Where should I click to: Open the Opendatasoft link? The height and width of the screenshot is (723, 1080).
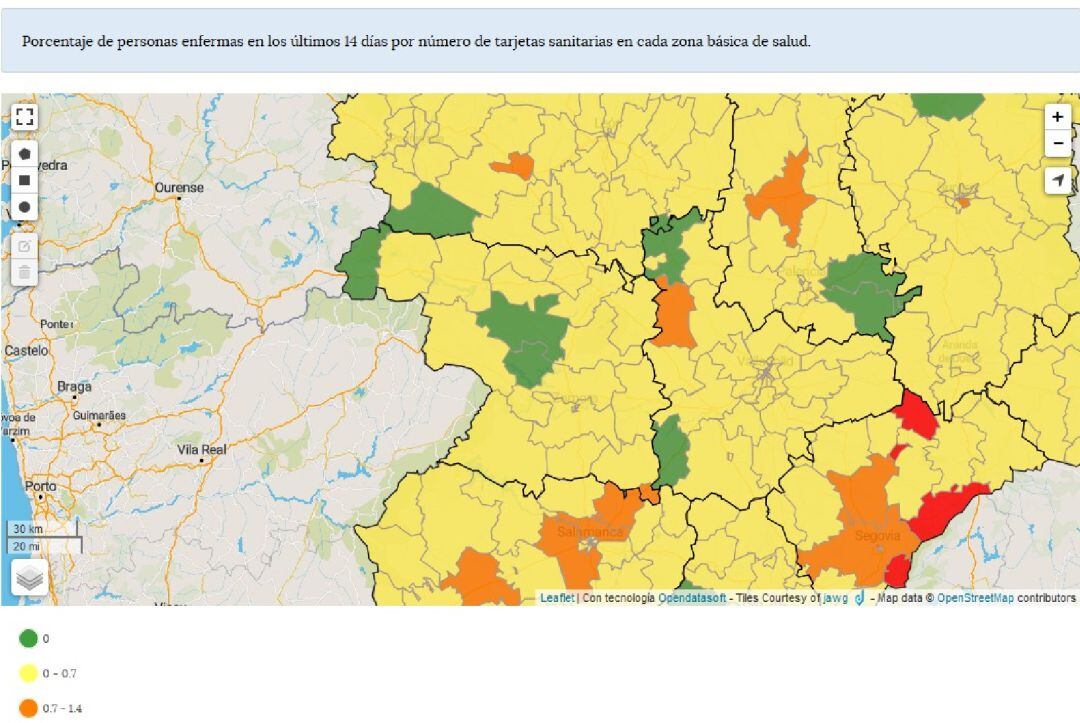692,598
